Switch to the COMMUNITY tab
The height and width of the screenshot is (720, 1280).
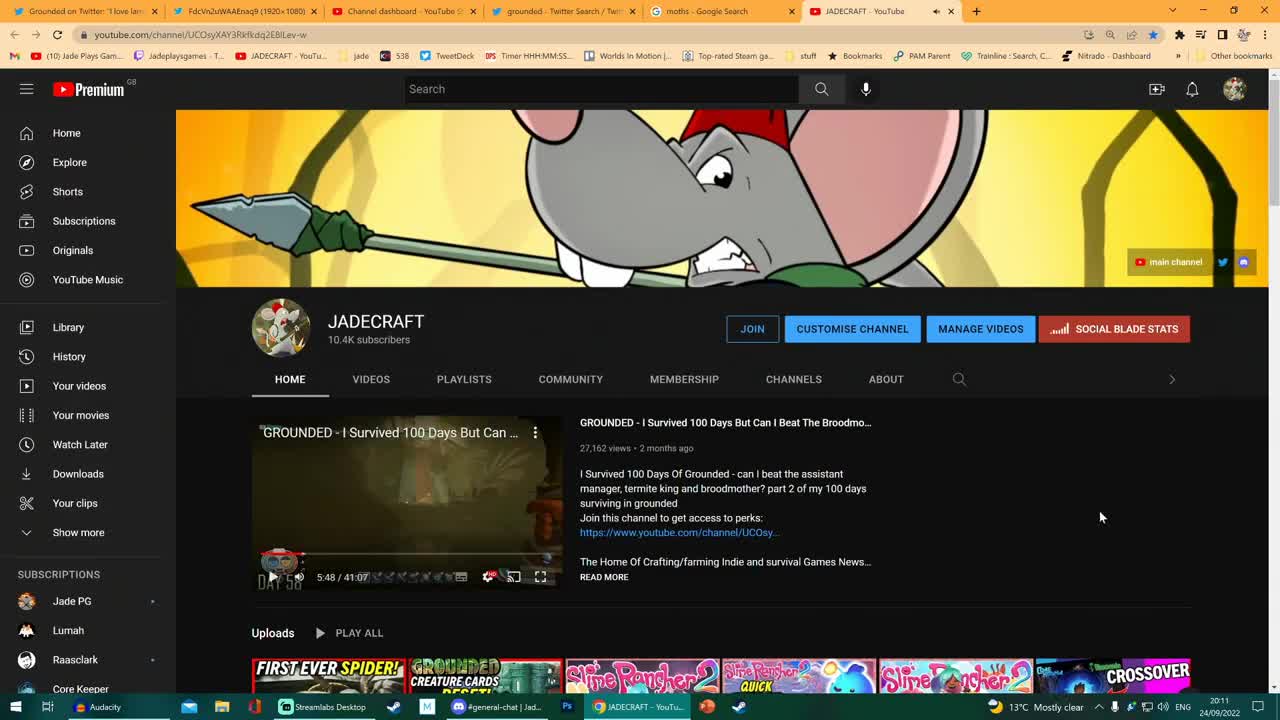click(x=570, y=379)
